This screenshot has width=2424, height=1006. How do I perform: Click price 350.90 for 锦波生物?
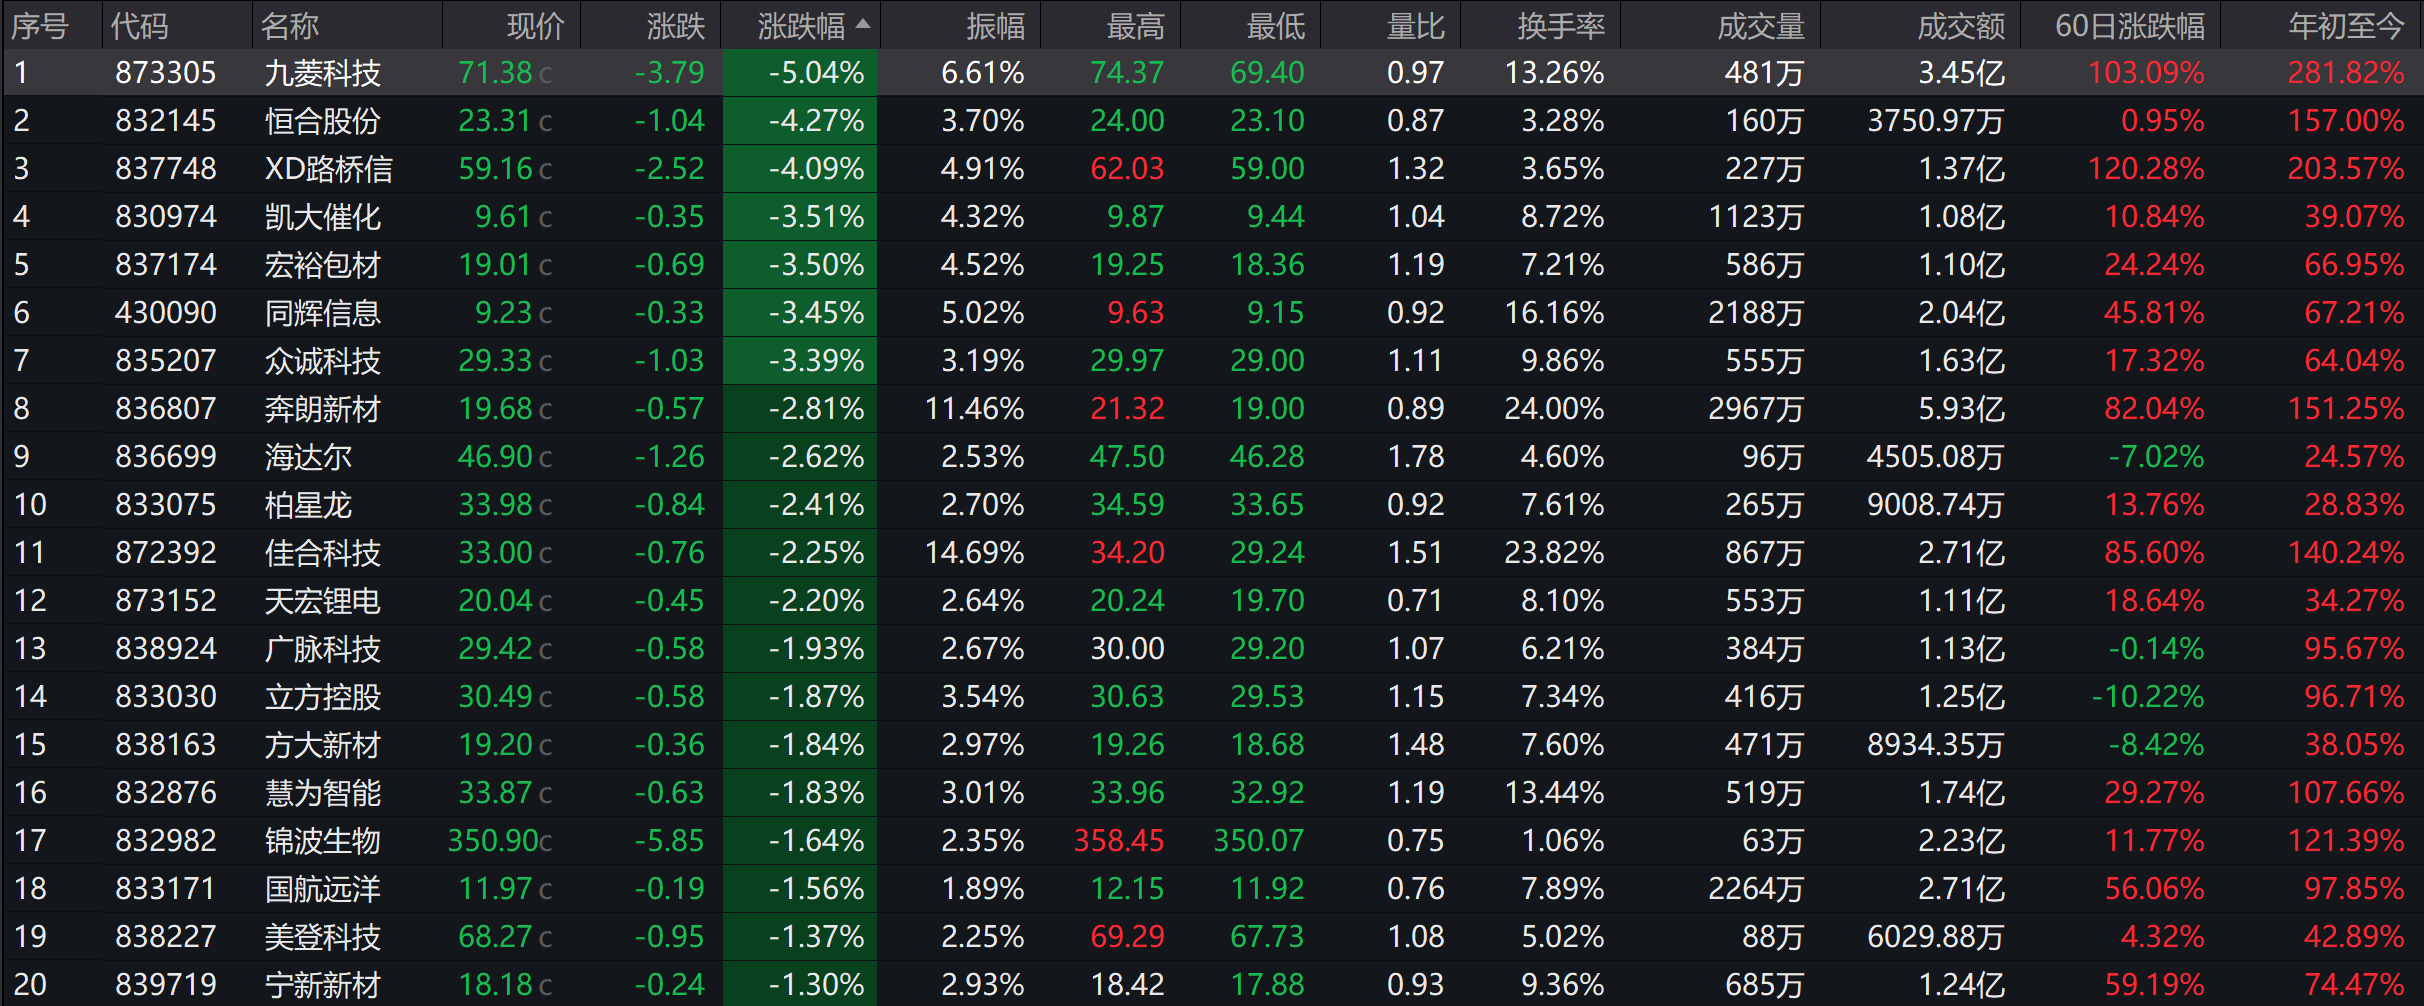pos(493,841)
